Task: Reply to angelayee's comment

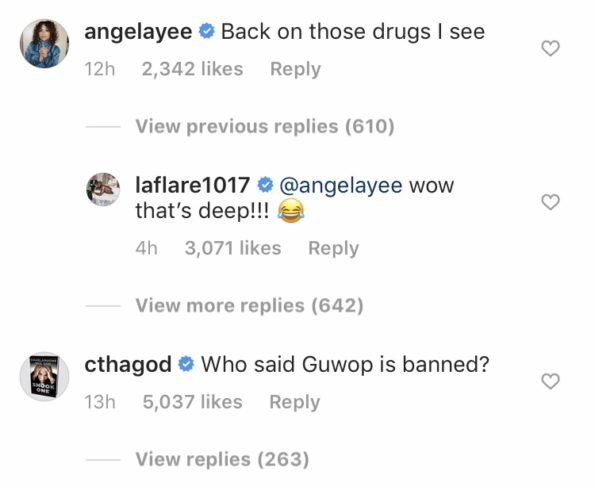Action: [x=295, y=69]
